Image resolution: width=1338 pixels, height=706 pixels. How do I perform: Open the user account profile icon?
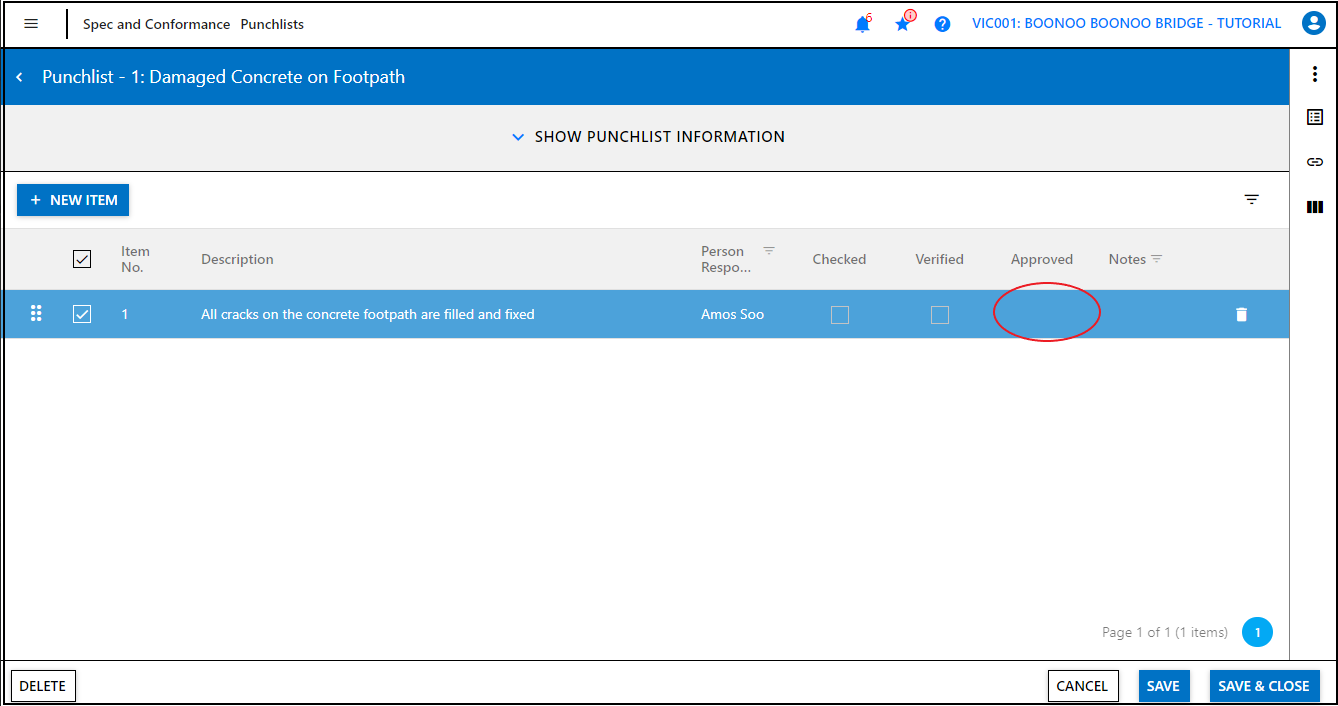click(x=1314, y=24)
